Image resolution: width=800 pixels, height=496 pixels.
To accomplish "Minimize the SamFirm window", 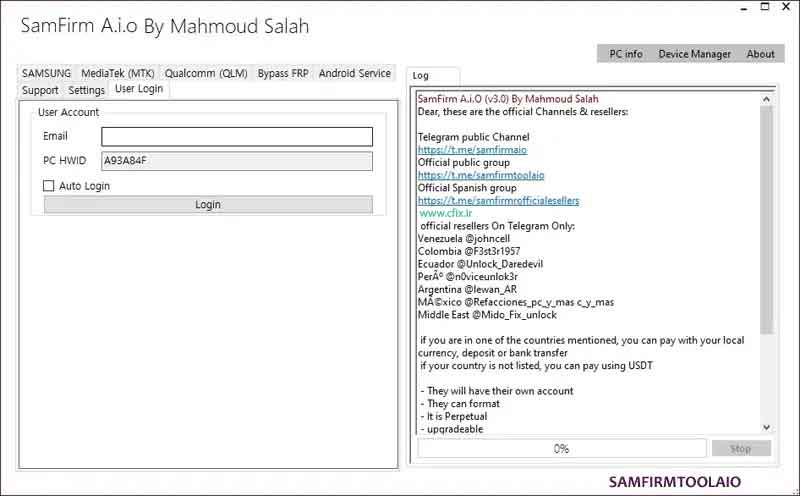I will 744,8.
